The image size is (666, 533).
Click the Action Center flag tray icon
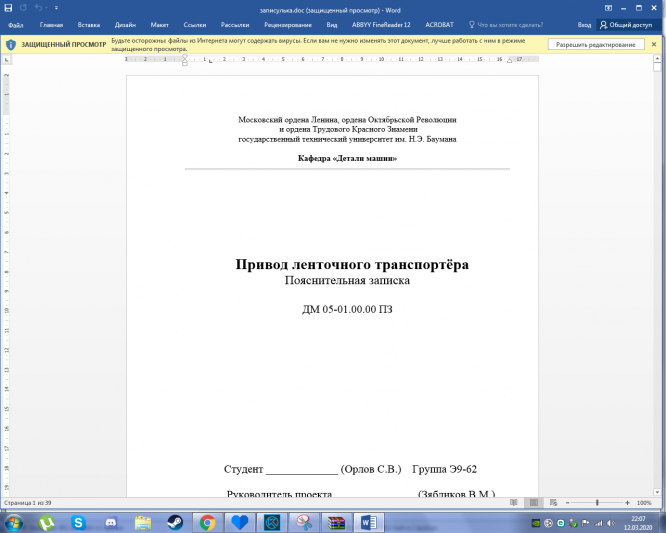586,523
